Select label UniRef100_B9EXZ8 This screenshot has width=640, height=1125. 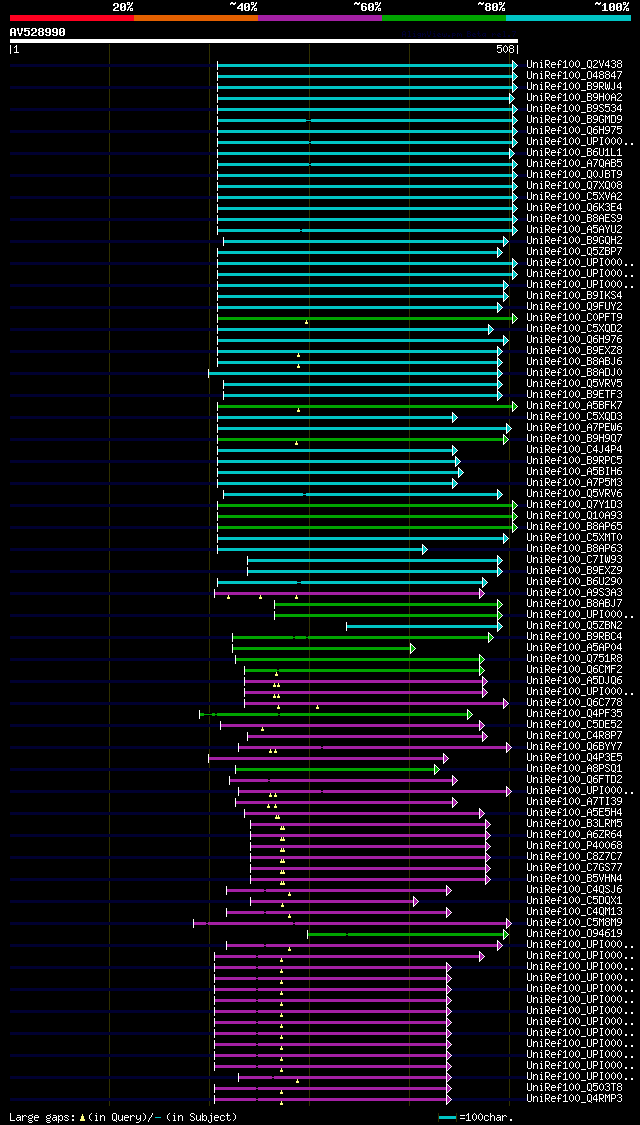[574, 350]
